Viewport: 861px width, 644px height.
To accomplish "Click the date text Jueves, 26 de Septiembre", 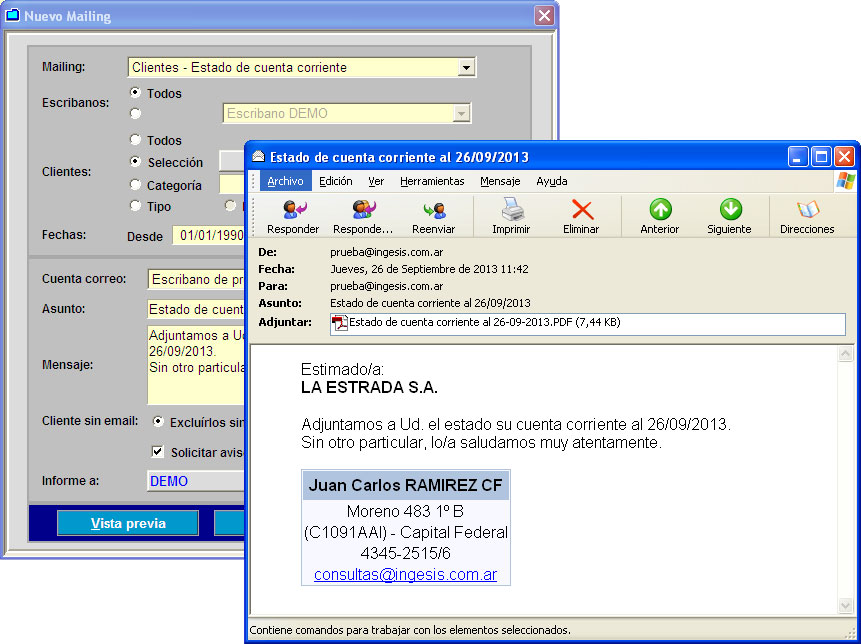I will pyautogui.click(x=429, y=270).
